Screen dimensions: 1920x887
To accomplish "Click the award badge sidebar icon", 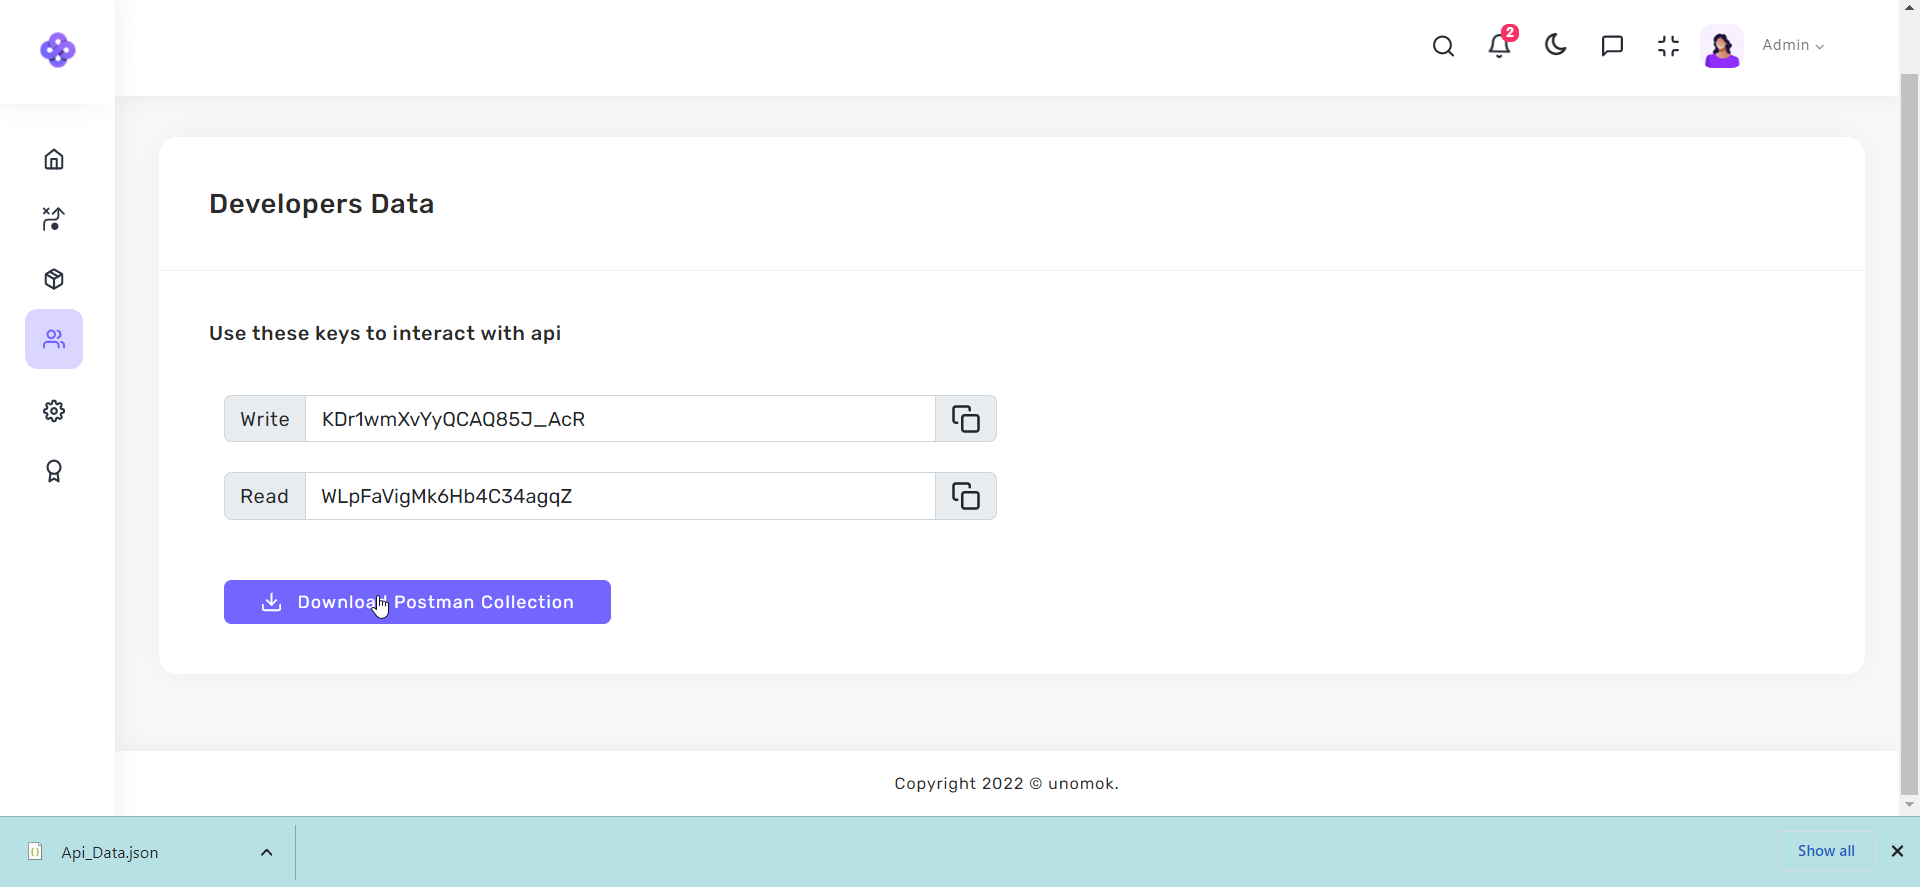I will tap(54, 471).
